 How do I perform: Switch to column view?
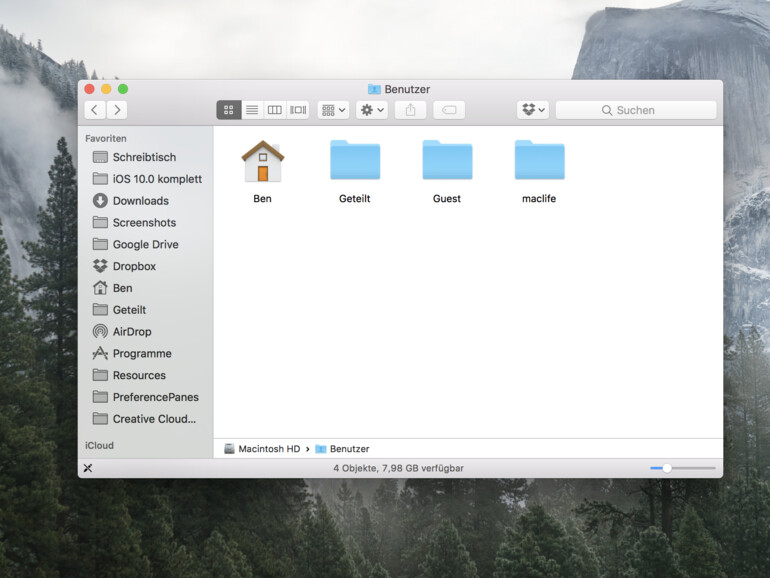tap(275, 110)
